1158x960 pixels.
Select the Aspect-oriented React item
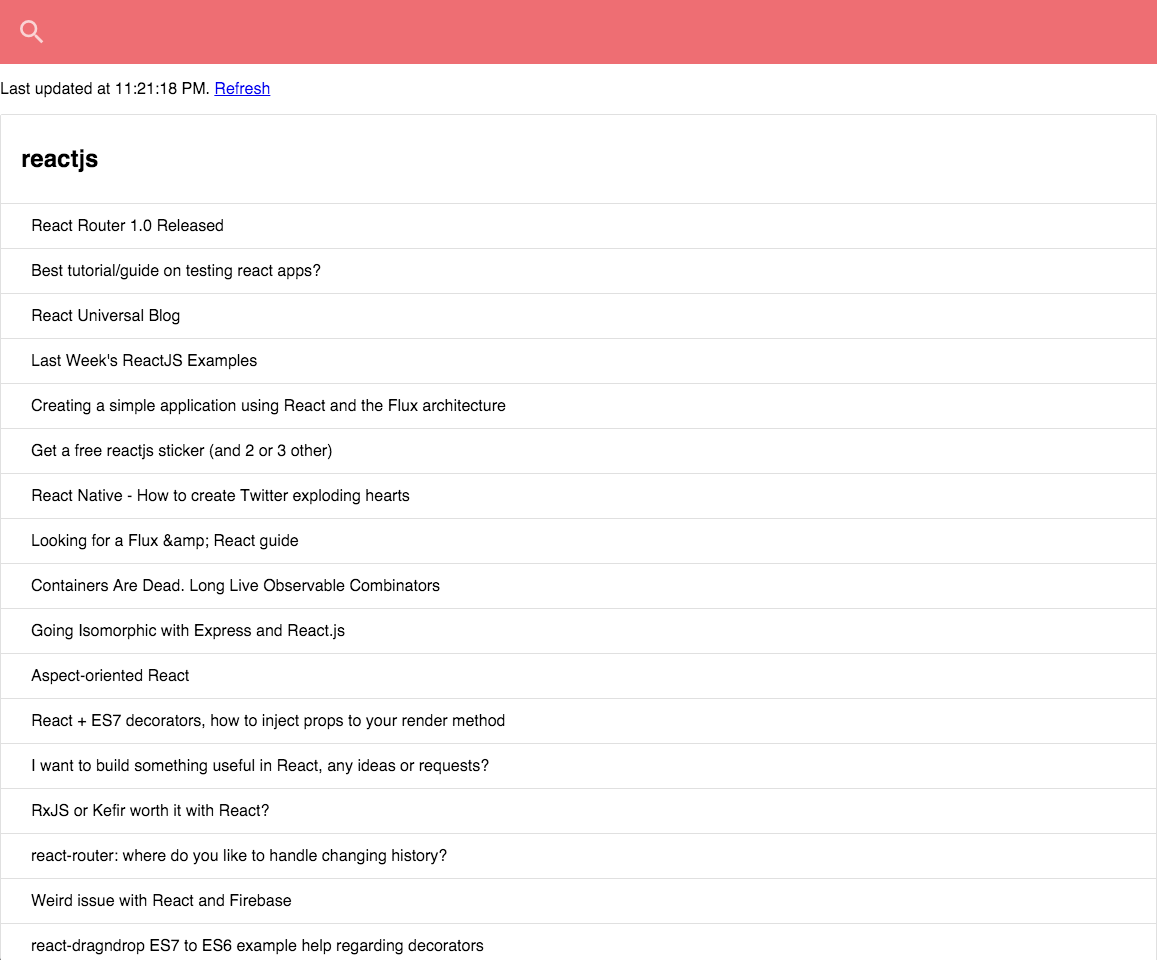(x=578, y=676)
